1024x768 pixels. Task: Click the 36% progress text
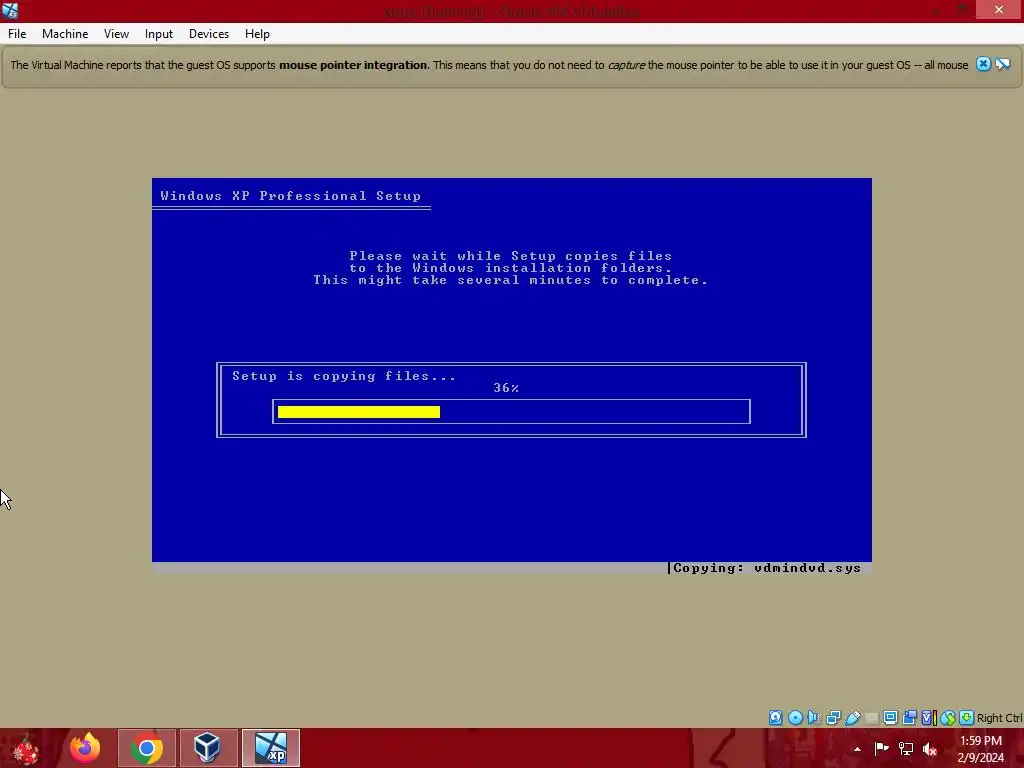coord(506,388)
